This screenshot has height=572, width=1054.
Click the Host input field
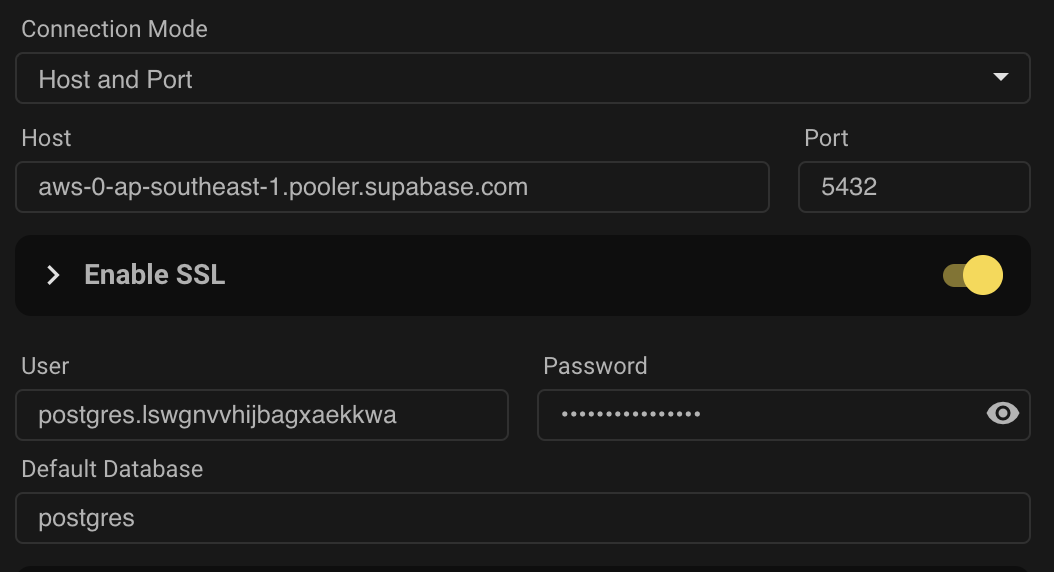click(392, 187)
